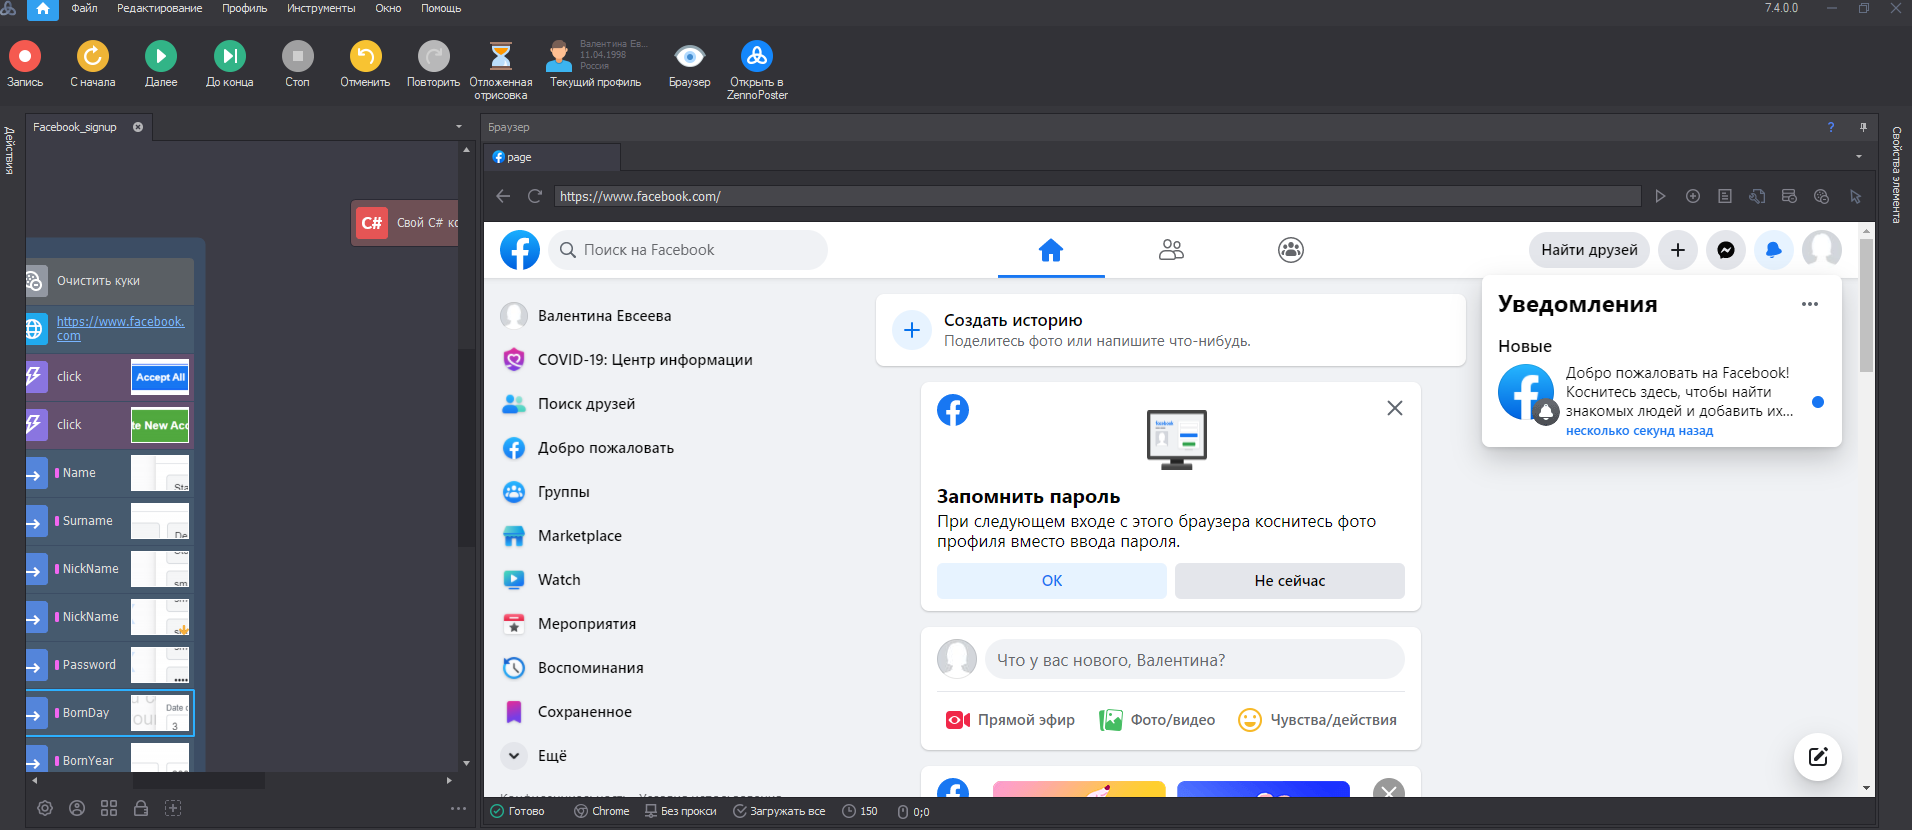Click the navigate play arrow beside address bar
The width and height of the screenshot is (1912, 830).
pos(1660,196)
